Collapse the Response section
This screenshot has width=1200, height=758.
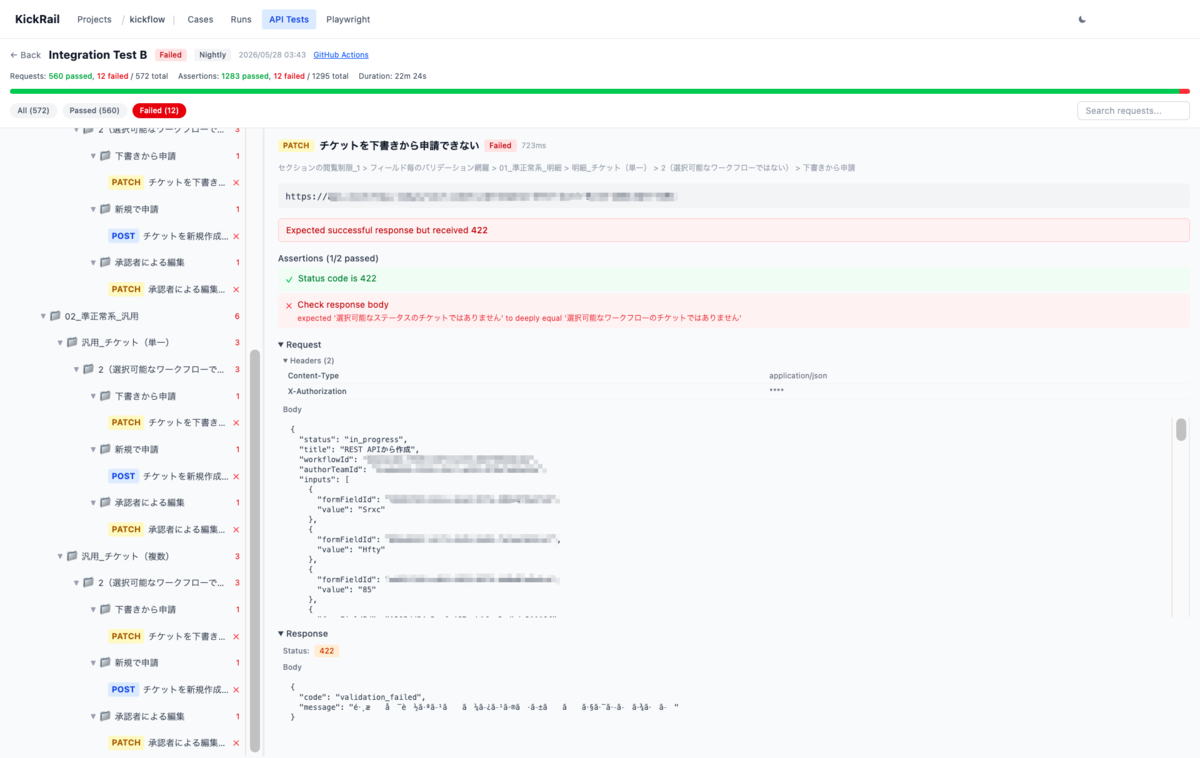click(x=303, y=634)
